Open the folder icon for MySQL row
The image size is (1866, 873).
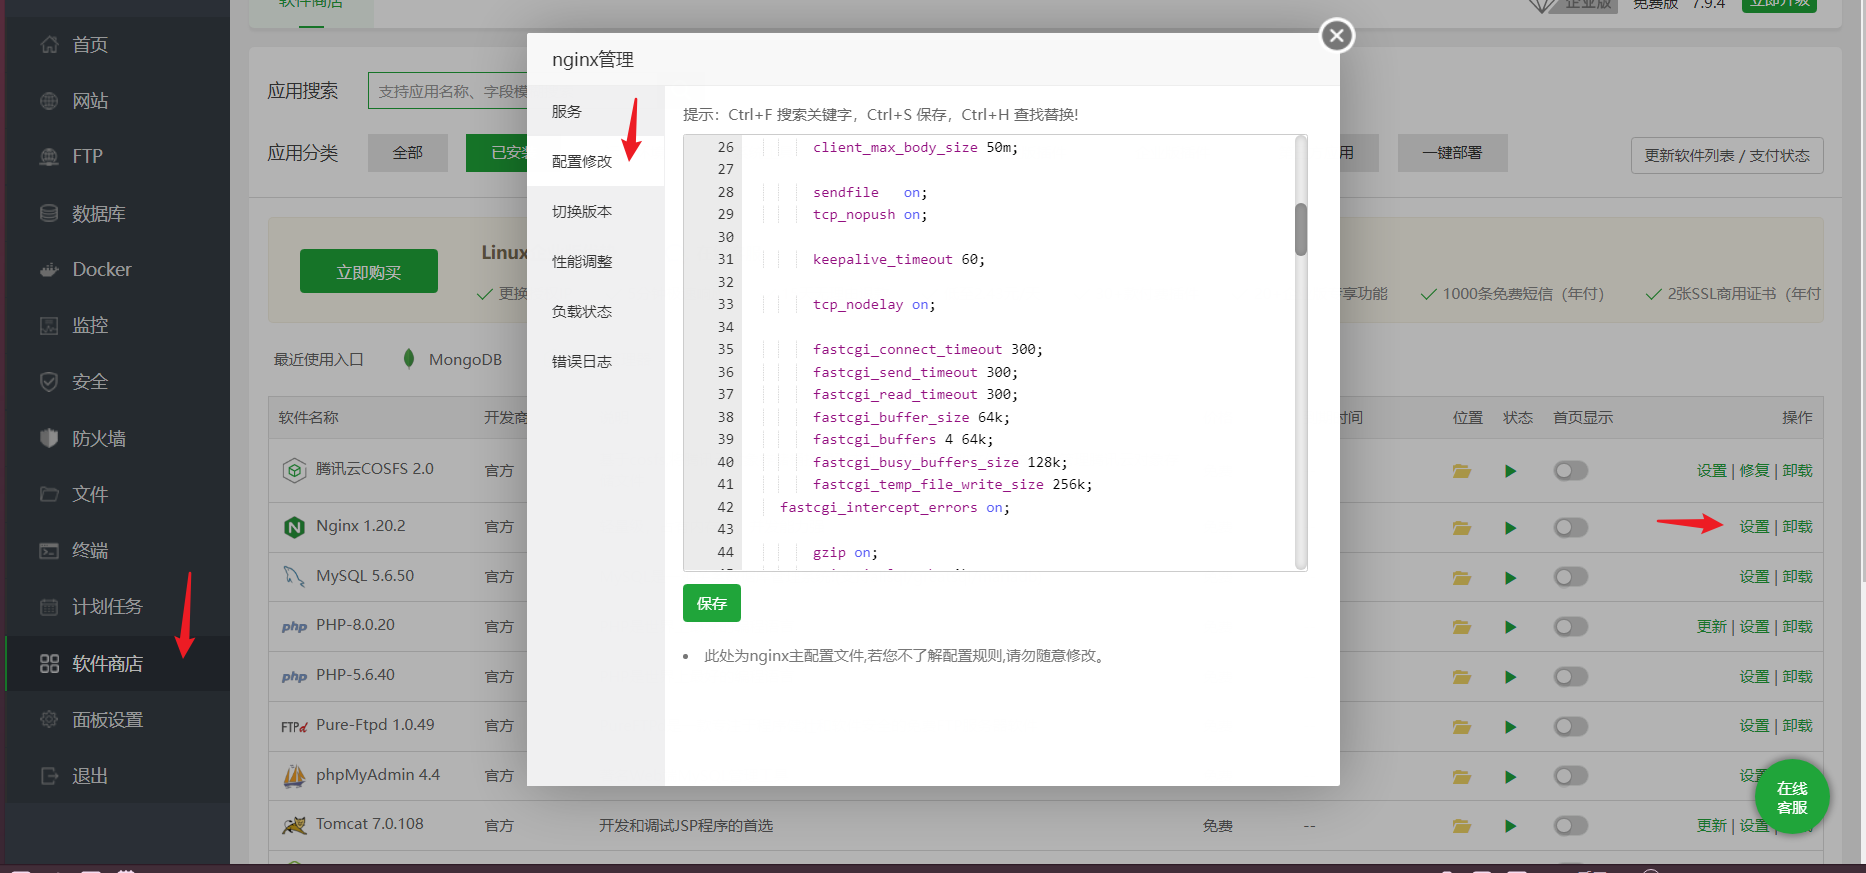click(1462, 578)
